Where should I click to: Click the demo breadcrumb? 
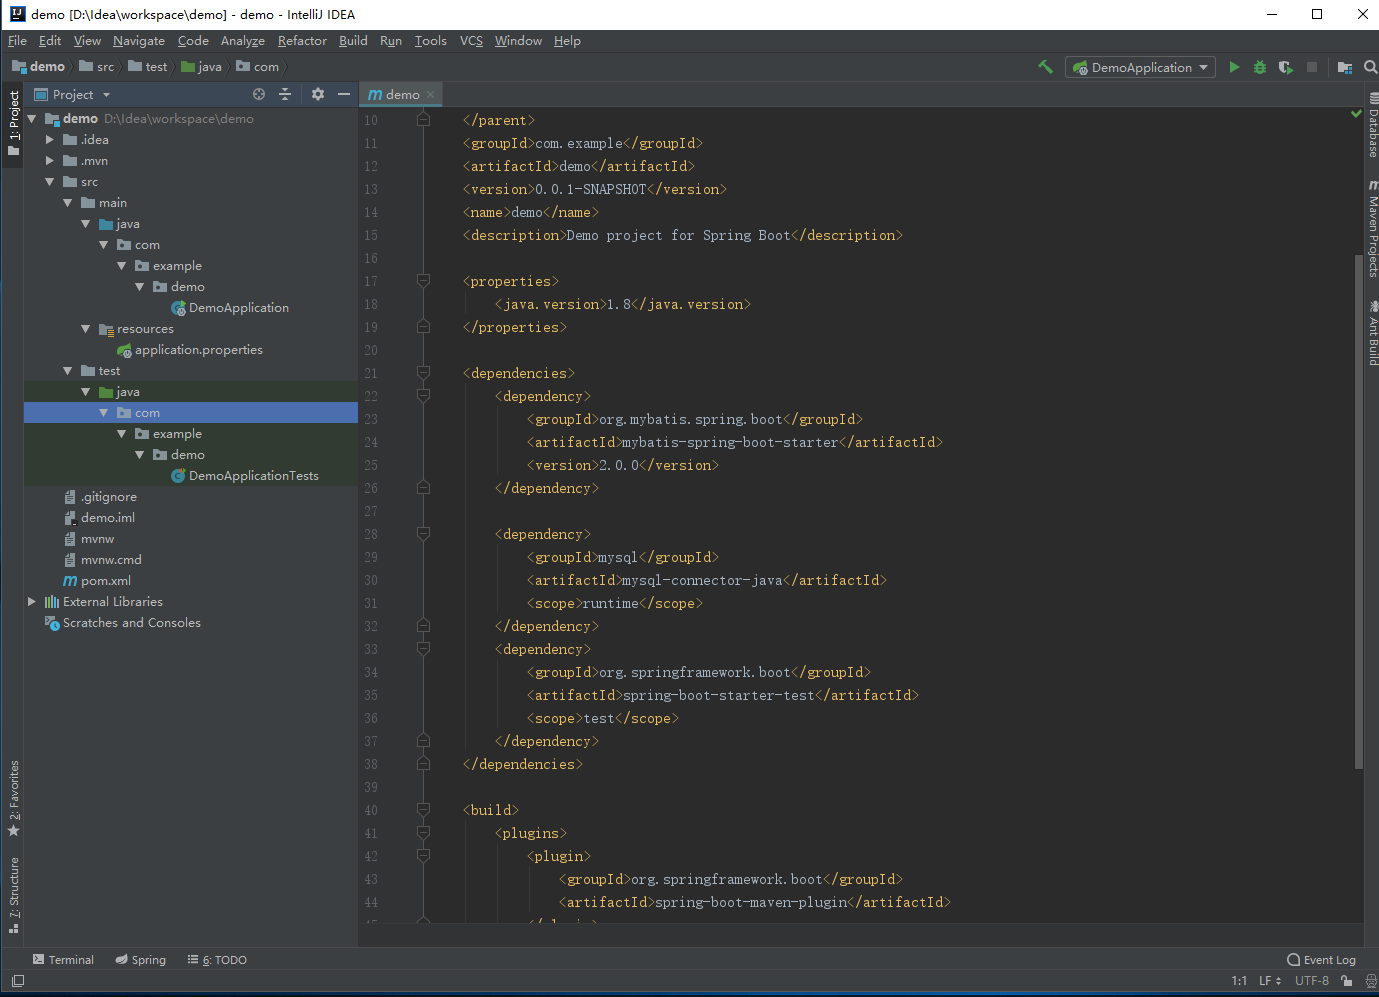pos(39,67)
